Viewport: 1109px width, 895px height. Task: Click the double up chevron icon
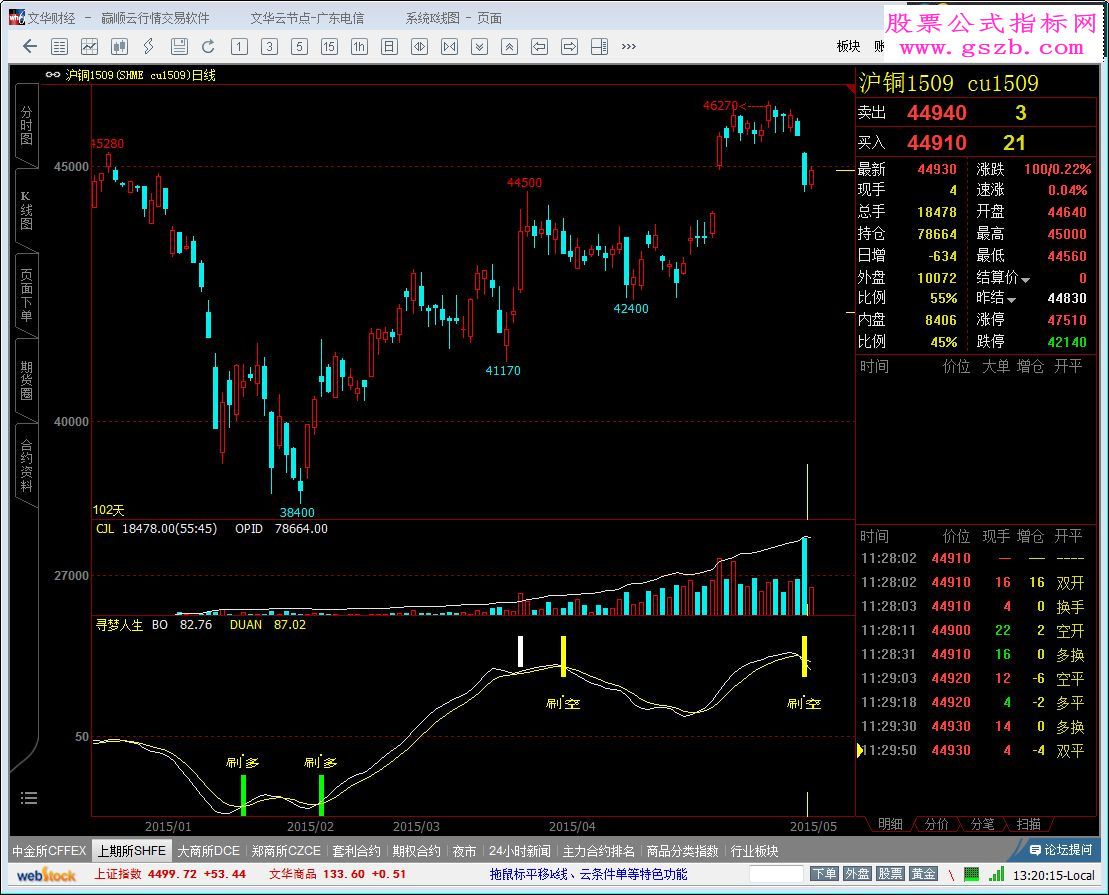(x=509, y=47)
